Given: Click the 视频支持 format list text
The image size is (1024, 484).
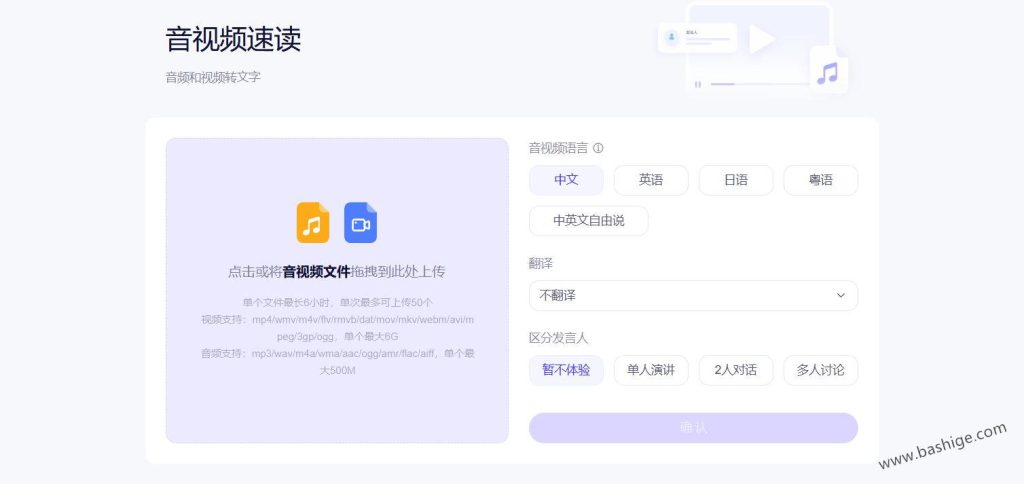Looking at the screenshot, I should pyautogui.click(x=338, y=328).
